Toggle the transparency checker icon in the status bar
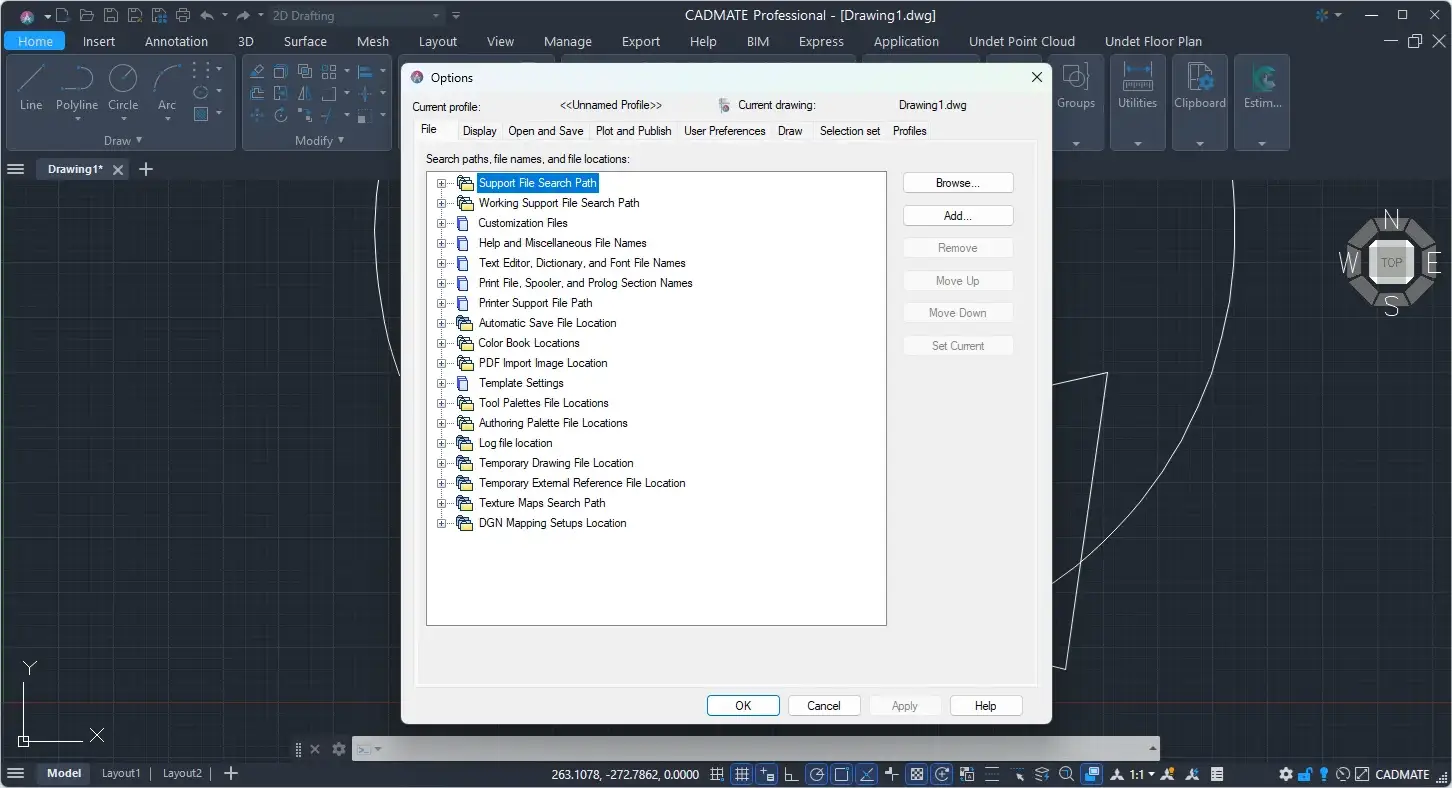 point(916,774)
